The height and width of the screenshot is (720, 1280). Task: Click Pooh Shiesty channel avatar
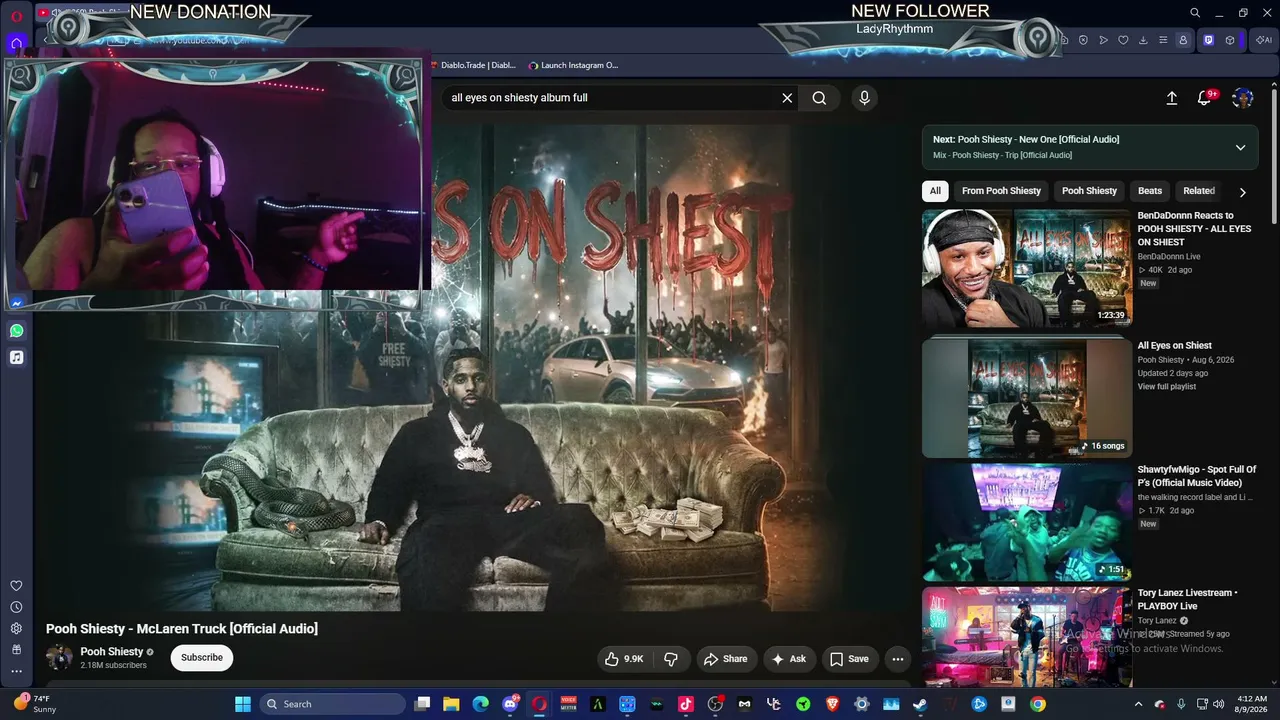click(59, 657)
